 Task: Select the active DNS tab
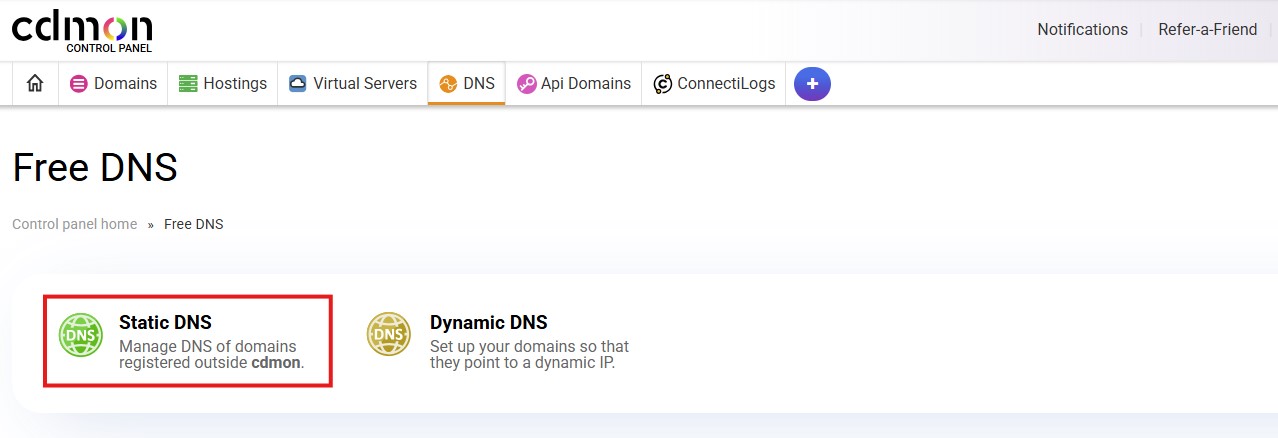[478, 84]
